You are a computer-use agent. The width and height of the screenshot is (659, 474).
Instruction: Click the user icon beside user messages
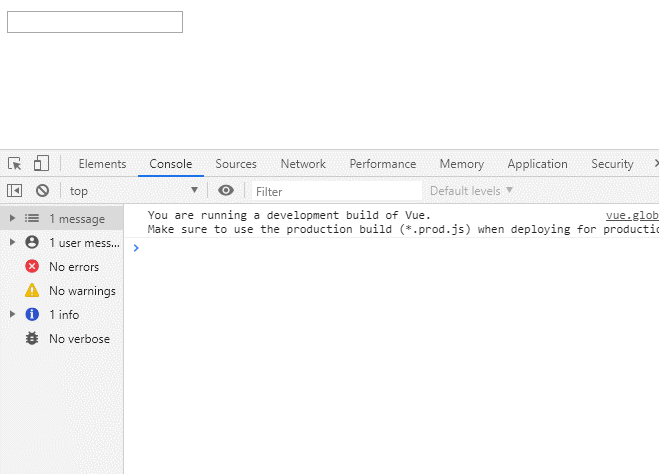[32, 242]
